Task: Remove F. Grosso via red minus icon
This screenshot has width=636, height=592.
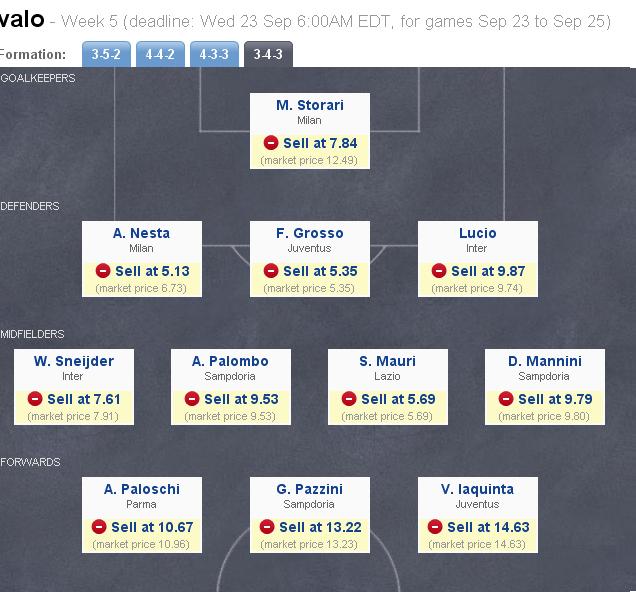Action: click(270, 271)
